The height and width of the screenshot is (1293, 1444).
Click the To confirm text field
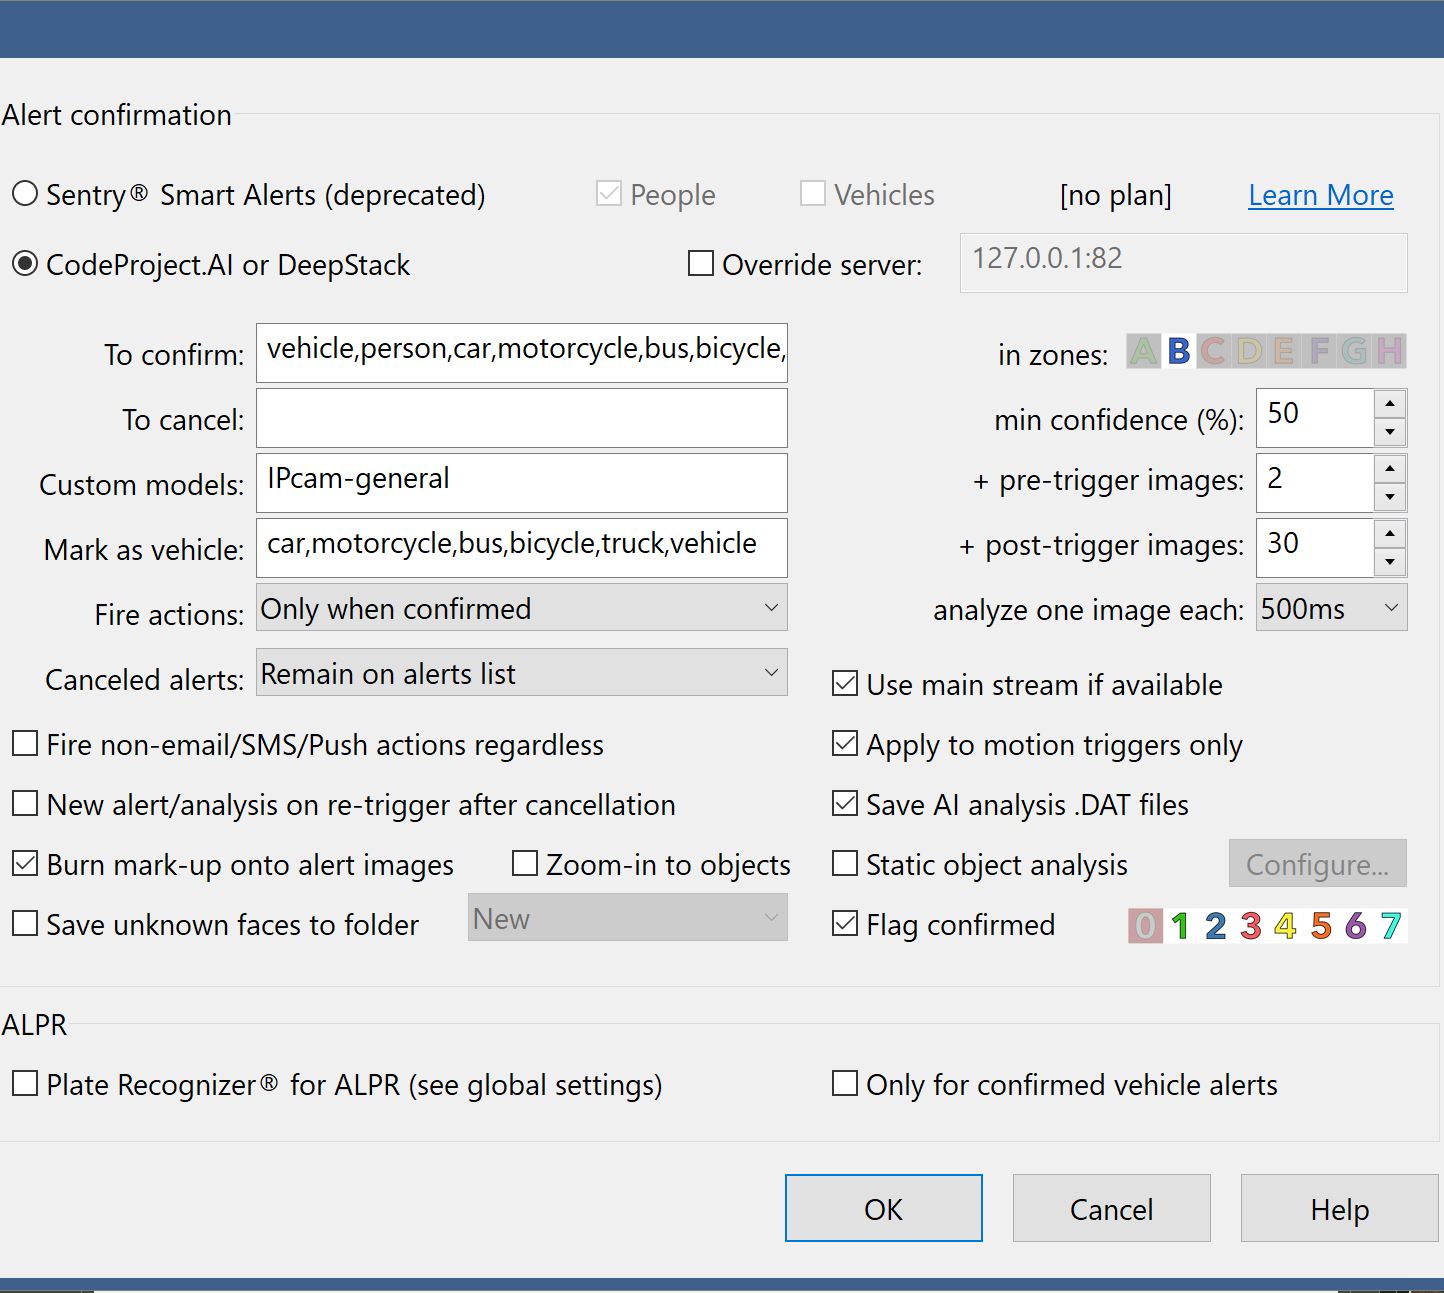point(522,352)
